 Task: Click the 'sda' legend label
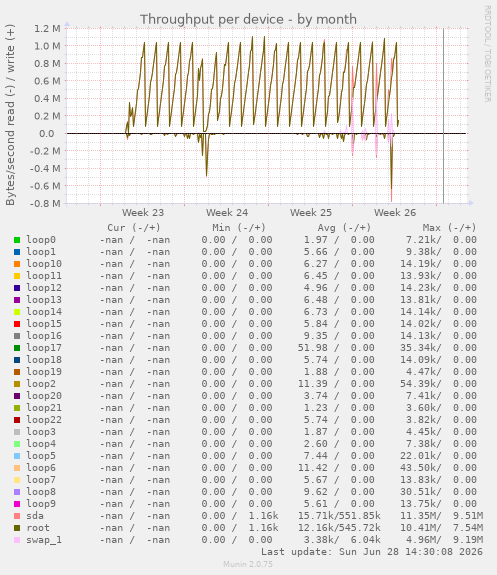coord(35,516)
